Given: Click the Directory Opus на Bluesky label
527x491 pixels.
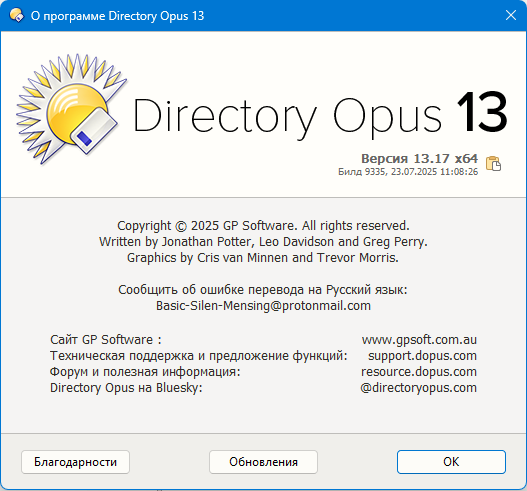Looking at the screenshot, I should click(126, 388).
